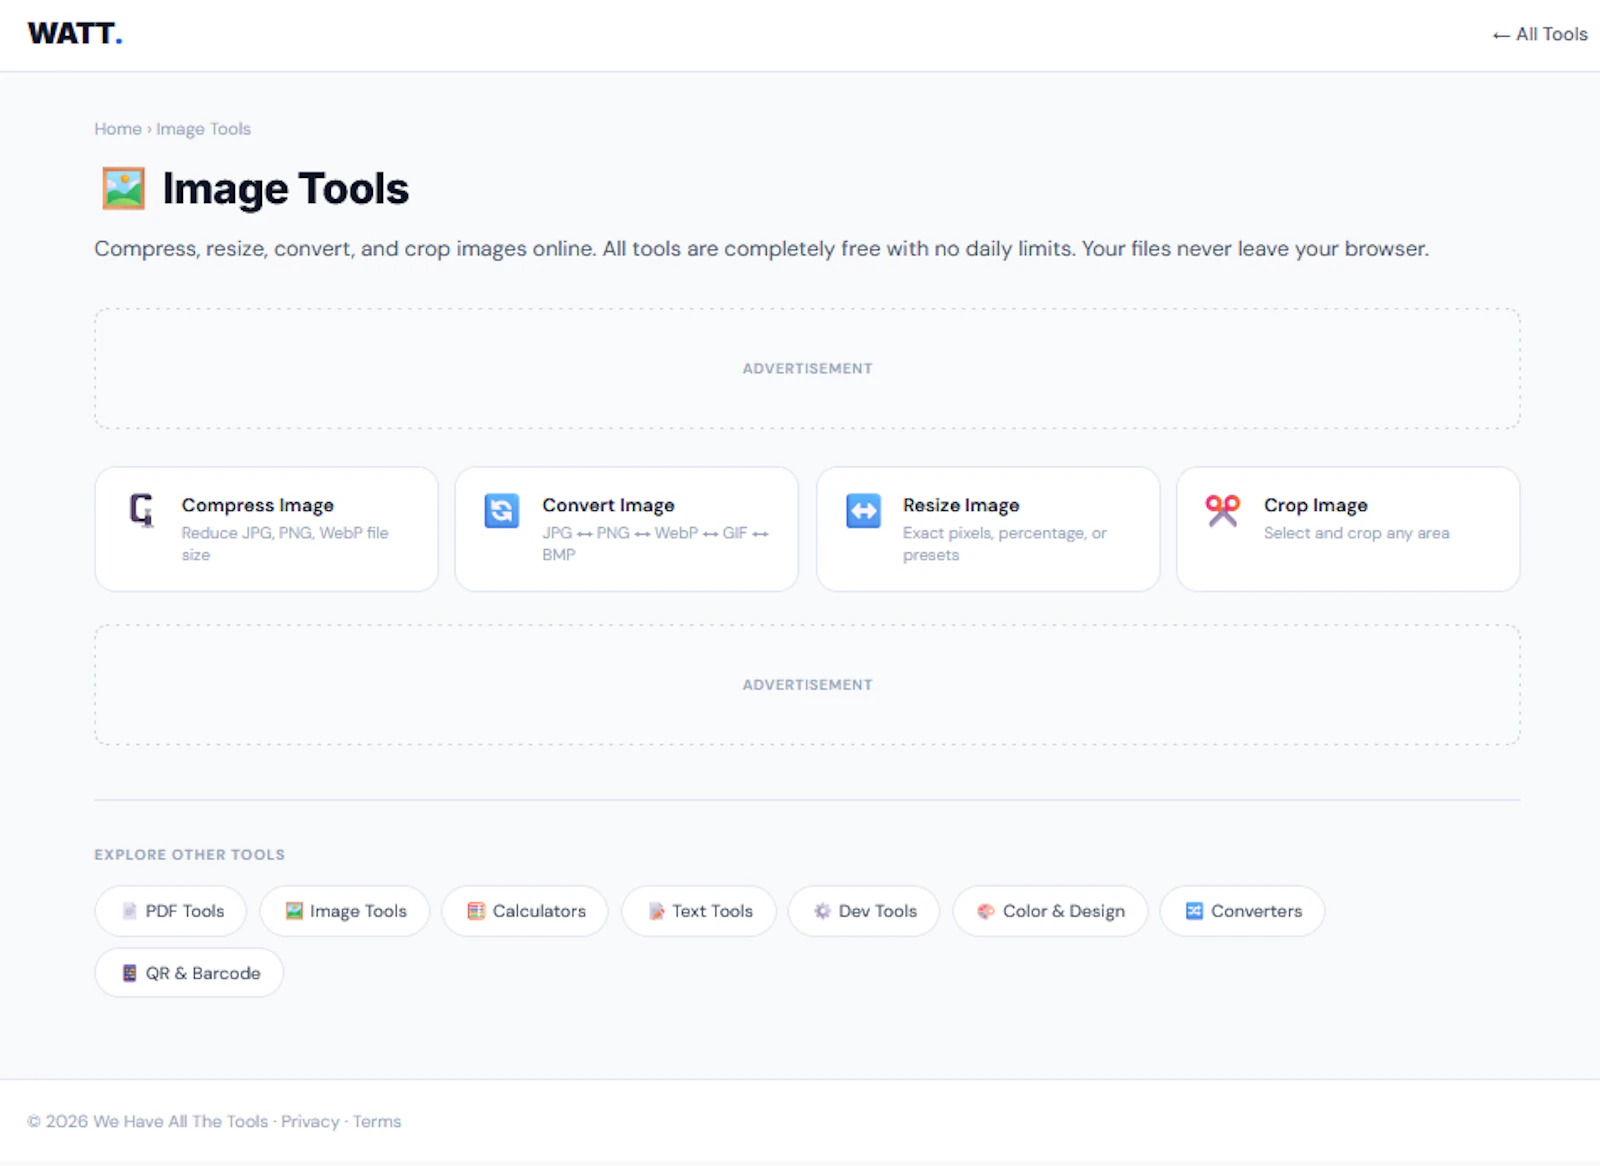Viewport: 1600px width, 1166px height.
Task: Click the Image Tools chip picture icon
Action: [x=294, y=911]
